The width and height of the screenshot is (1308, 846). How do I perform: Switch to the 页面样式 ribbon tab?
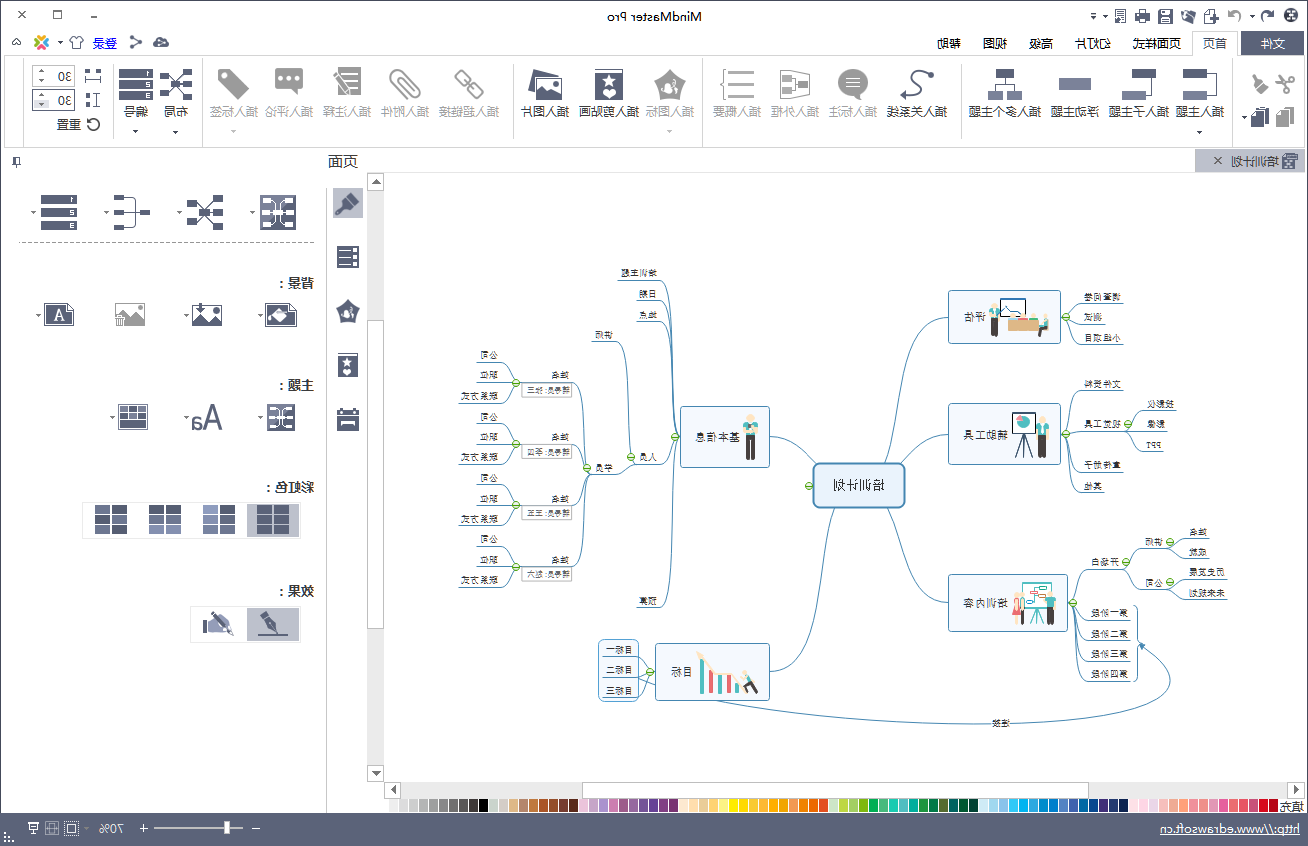[x=1156, y=43]
